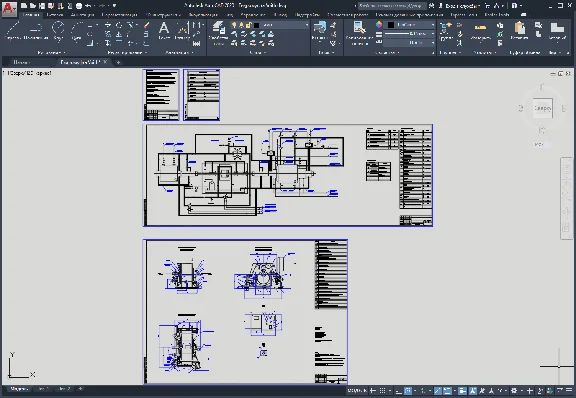Toggle lineweight display in the status bar

click(x=462, y=390)
